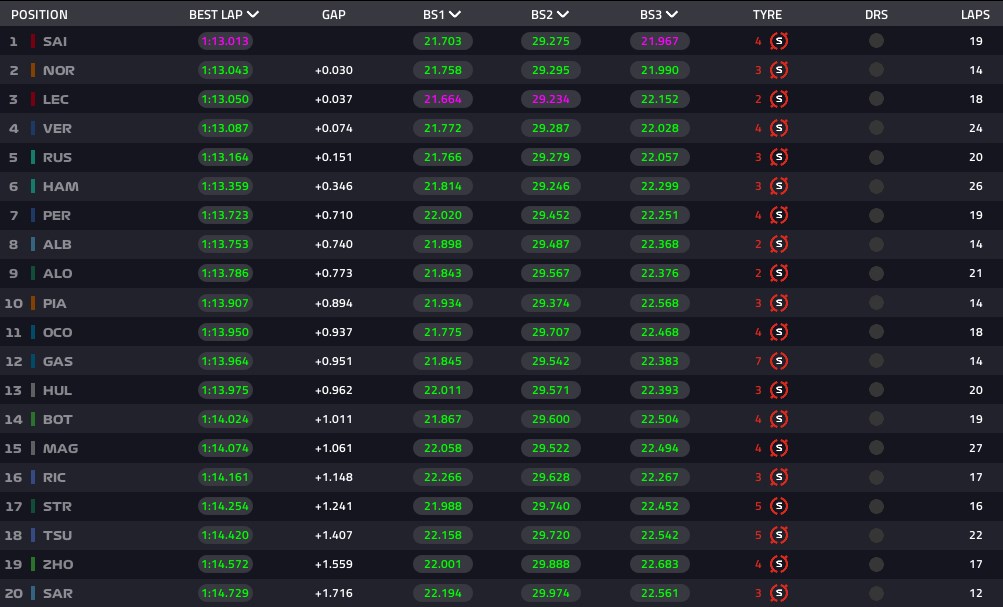Click GAS's soft tyre icon

[778, 361]
